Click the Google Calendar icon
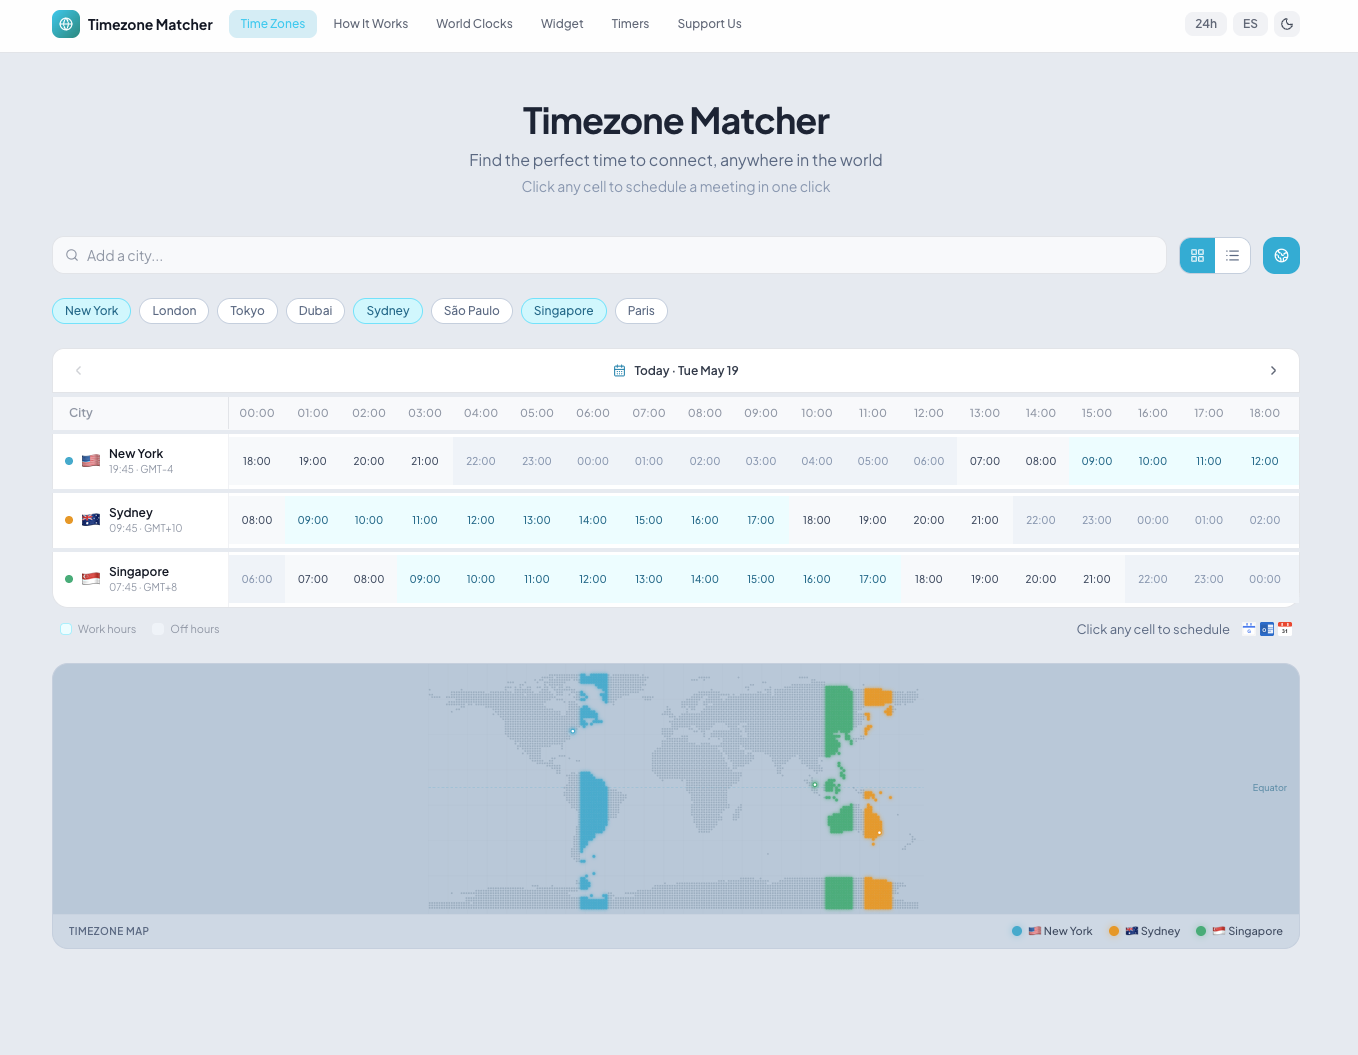This screenshot has width=1358, height=1055. pyautogui.click(x=1249, y=629)
